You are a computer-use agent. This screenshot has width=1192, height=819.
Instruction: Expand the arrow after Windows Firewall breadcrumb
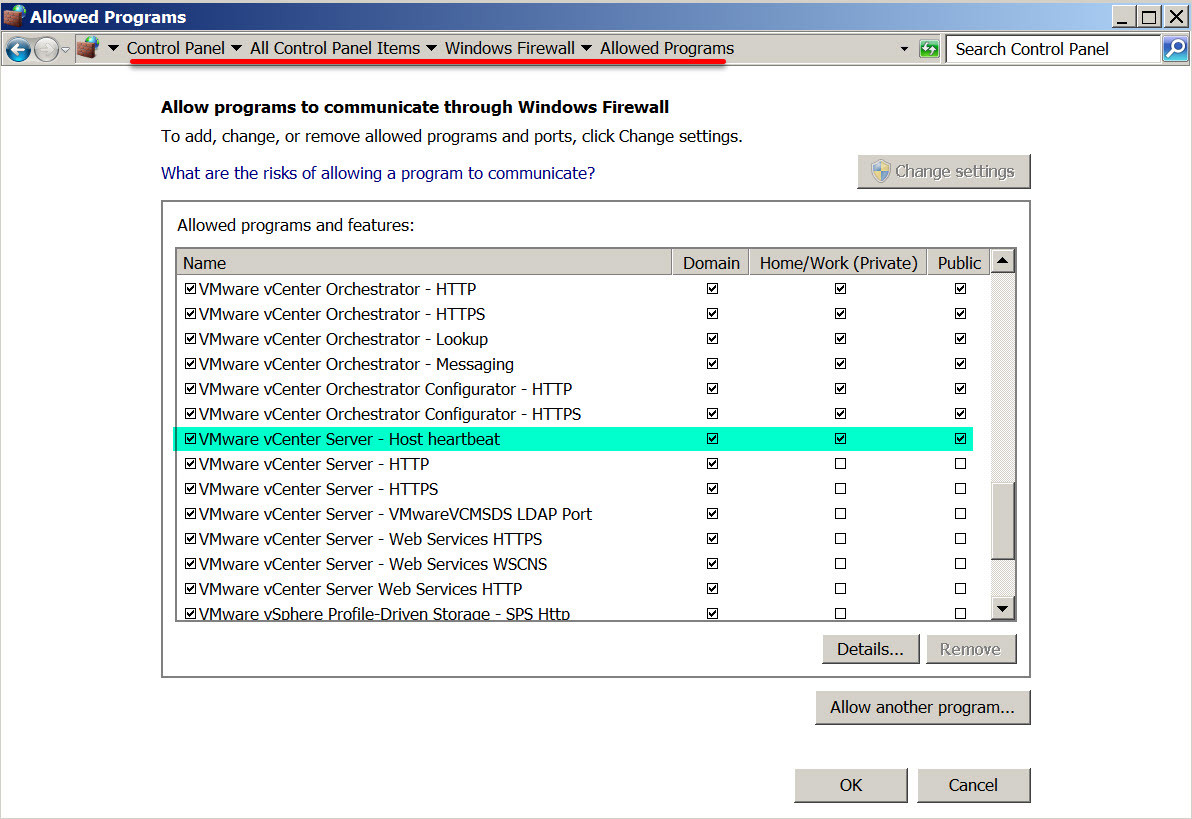(586, 48)
